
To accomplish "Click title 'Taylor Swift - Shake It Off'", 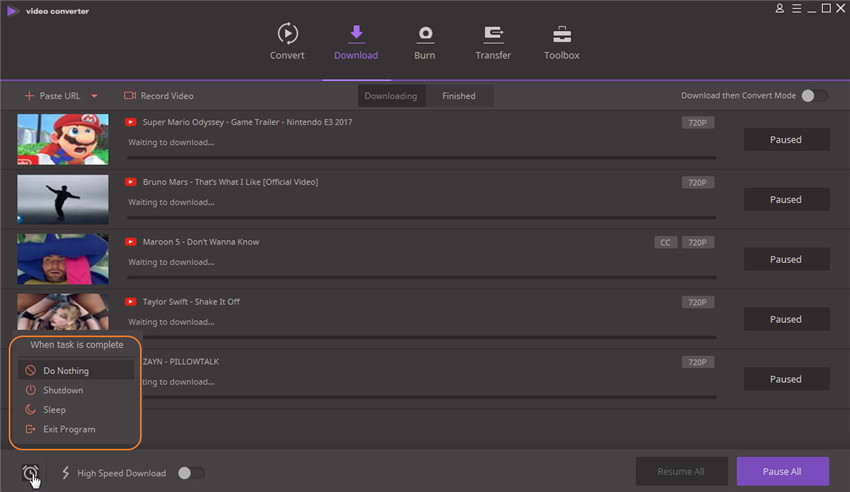I will 191,302.
